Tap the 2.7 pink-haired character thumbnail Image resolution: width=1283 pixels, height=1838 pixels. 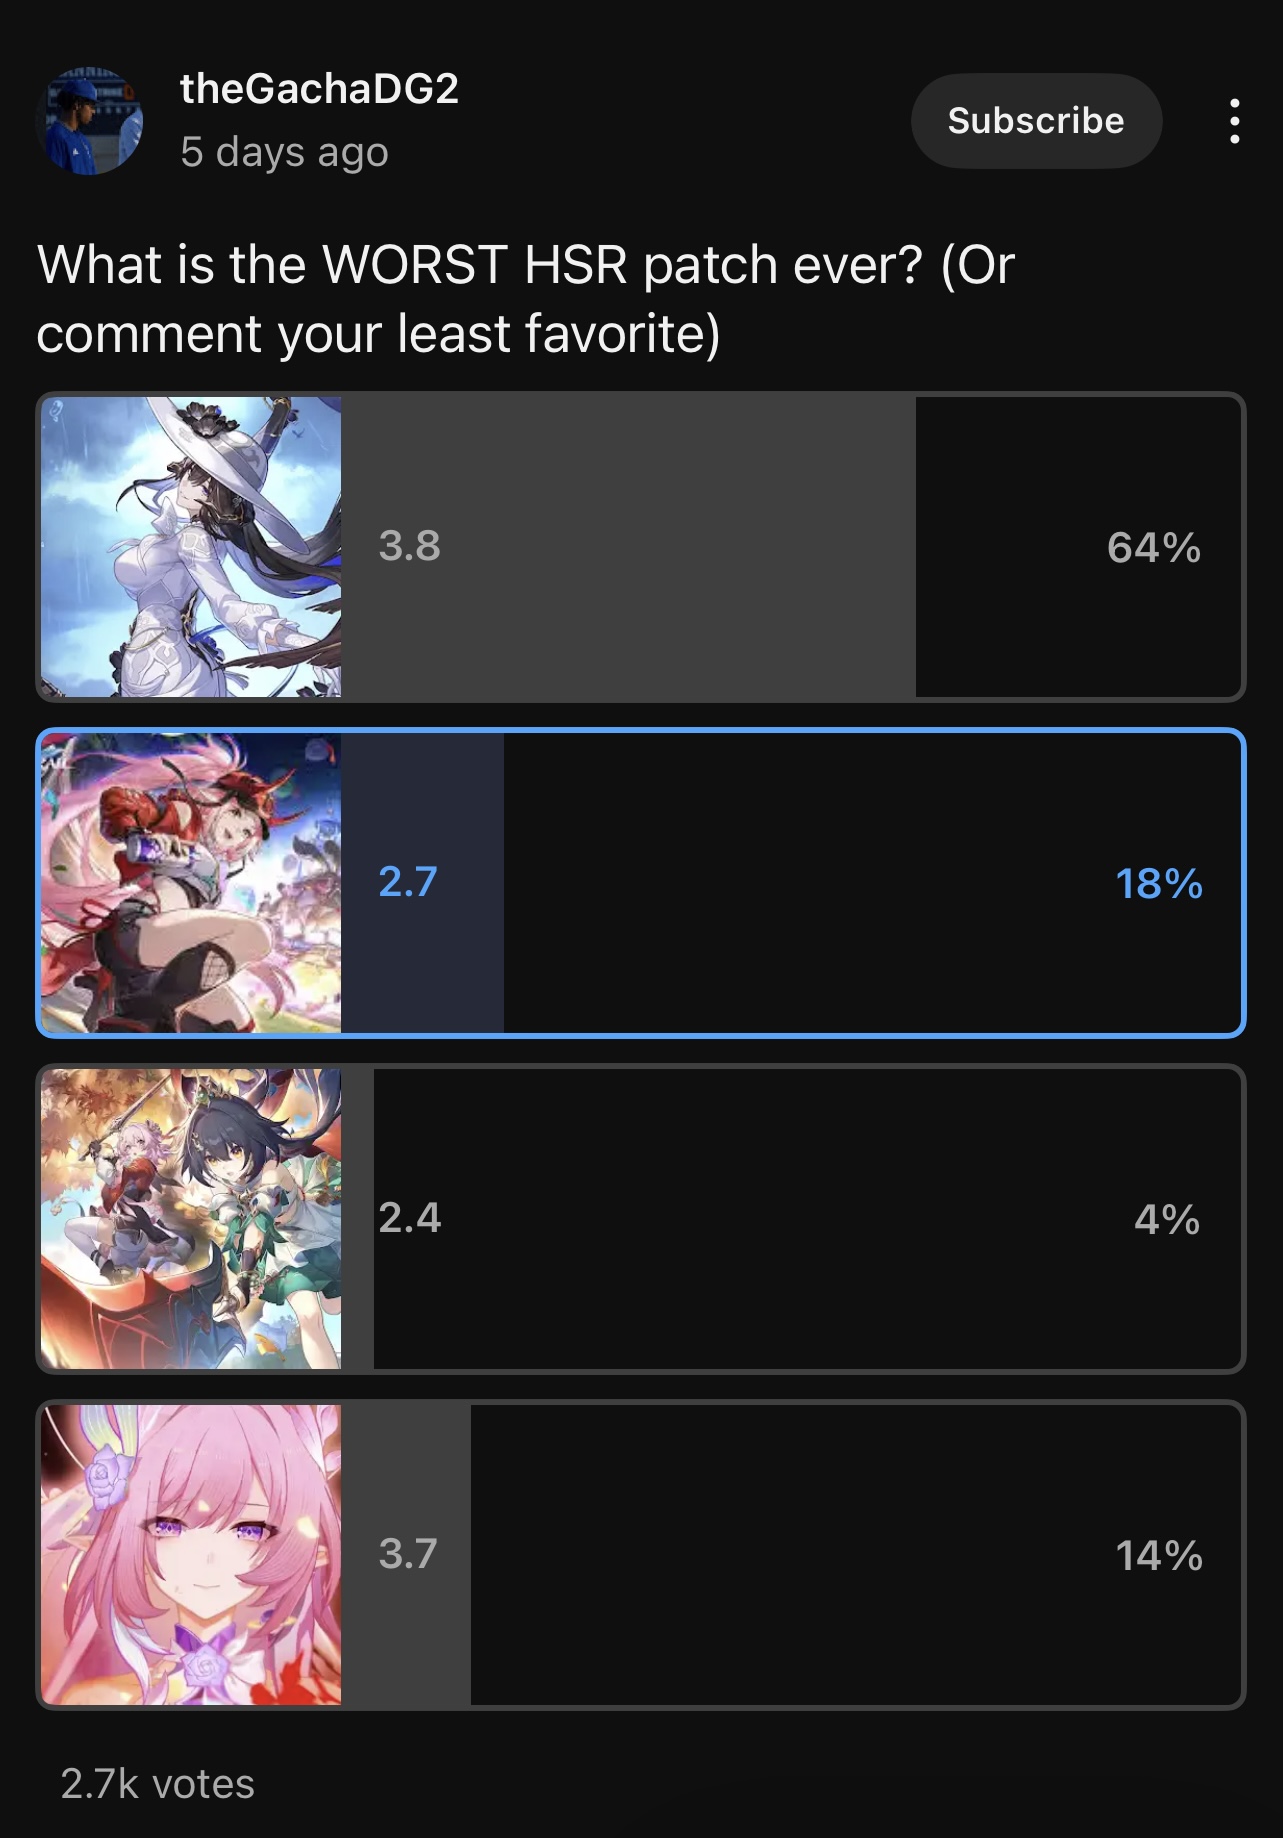coord(191,883)
